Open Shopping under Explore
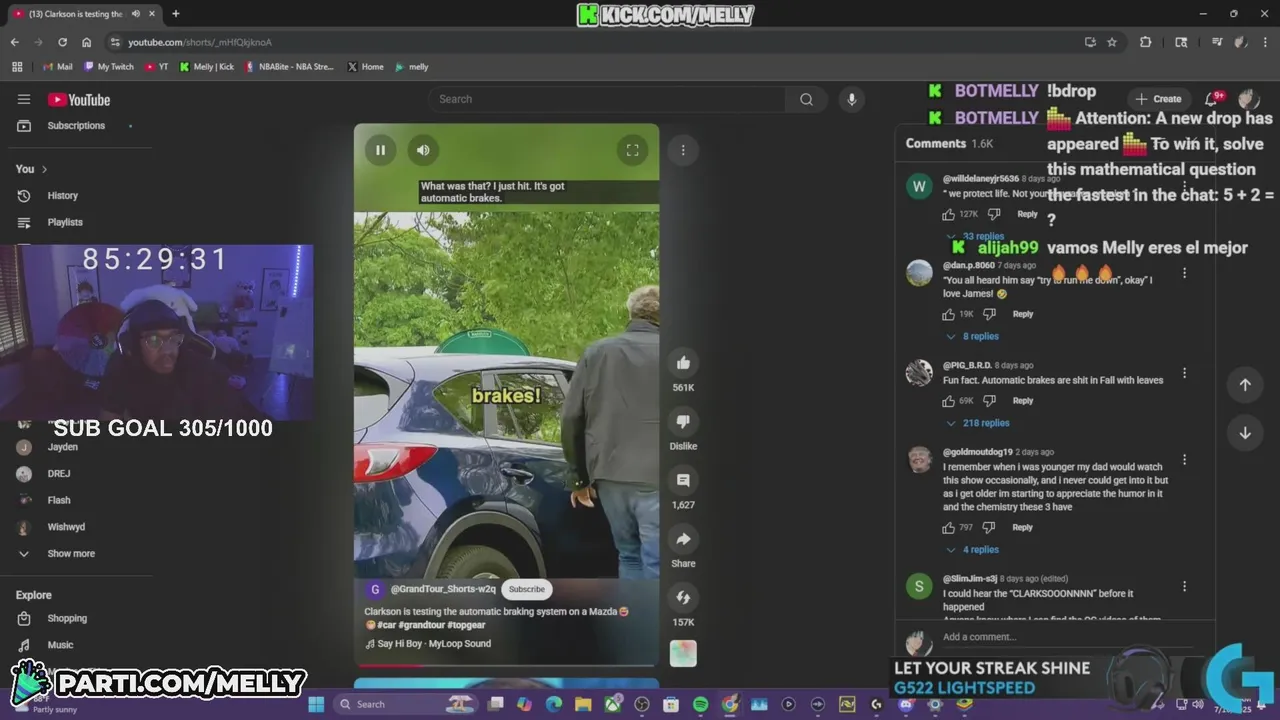The image size is (1280, 720). point(67,618)
